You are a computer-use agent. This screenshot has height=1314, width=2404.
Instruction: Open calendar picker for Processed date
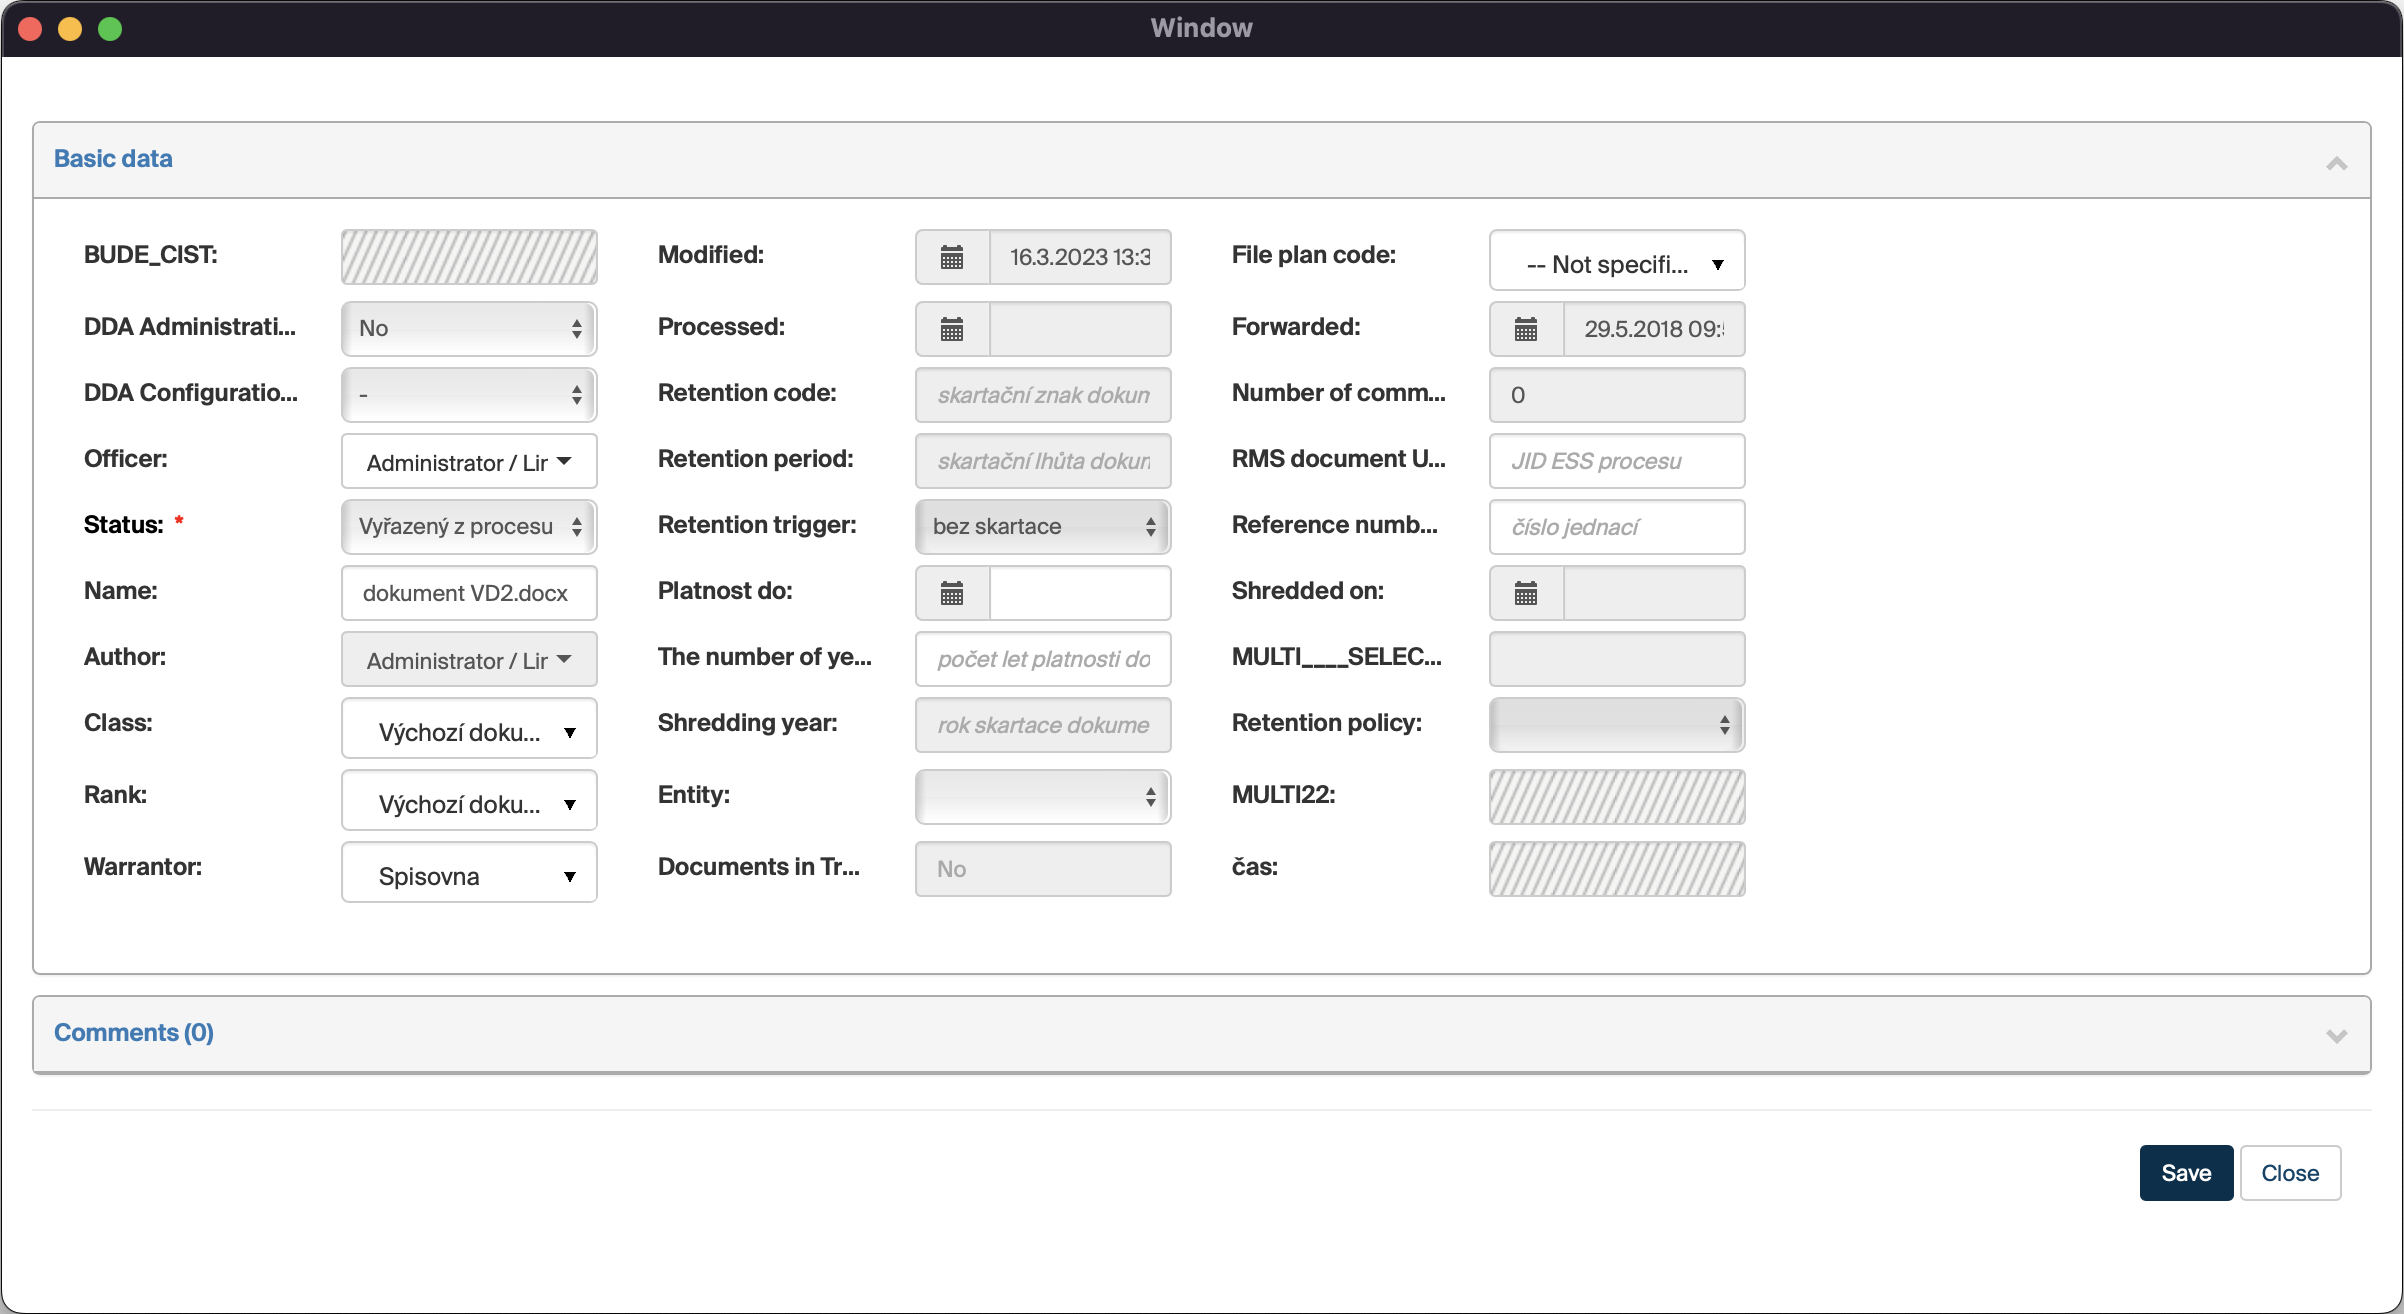[951, 329]
